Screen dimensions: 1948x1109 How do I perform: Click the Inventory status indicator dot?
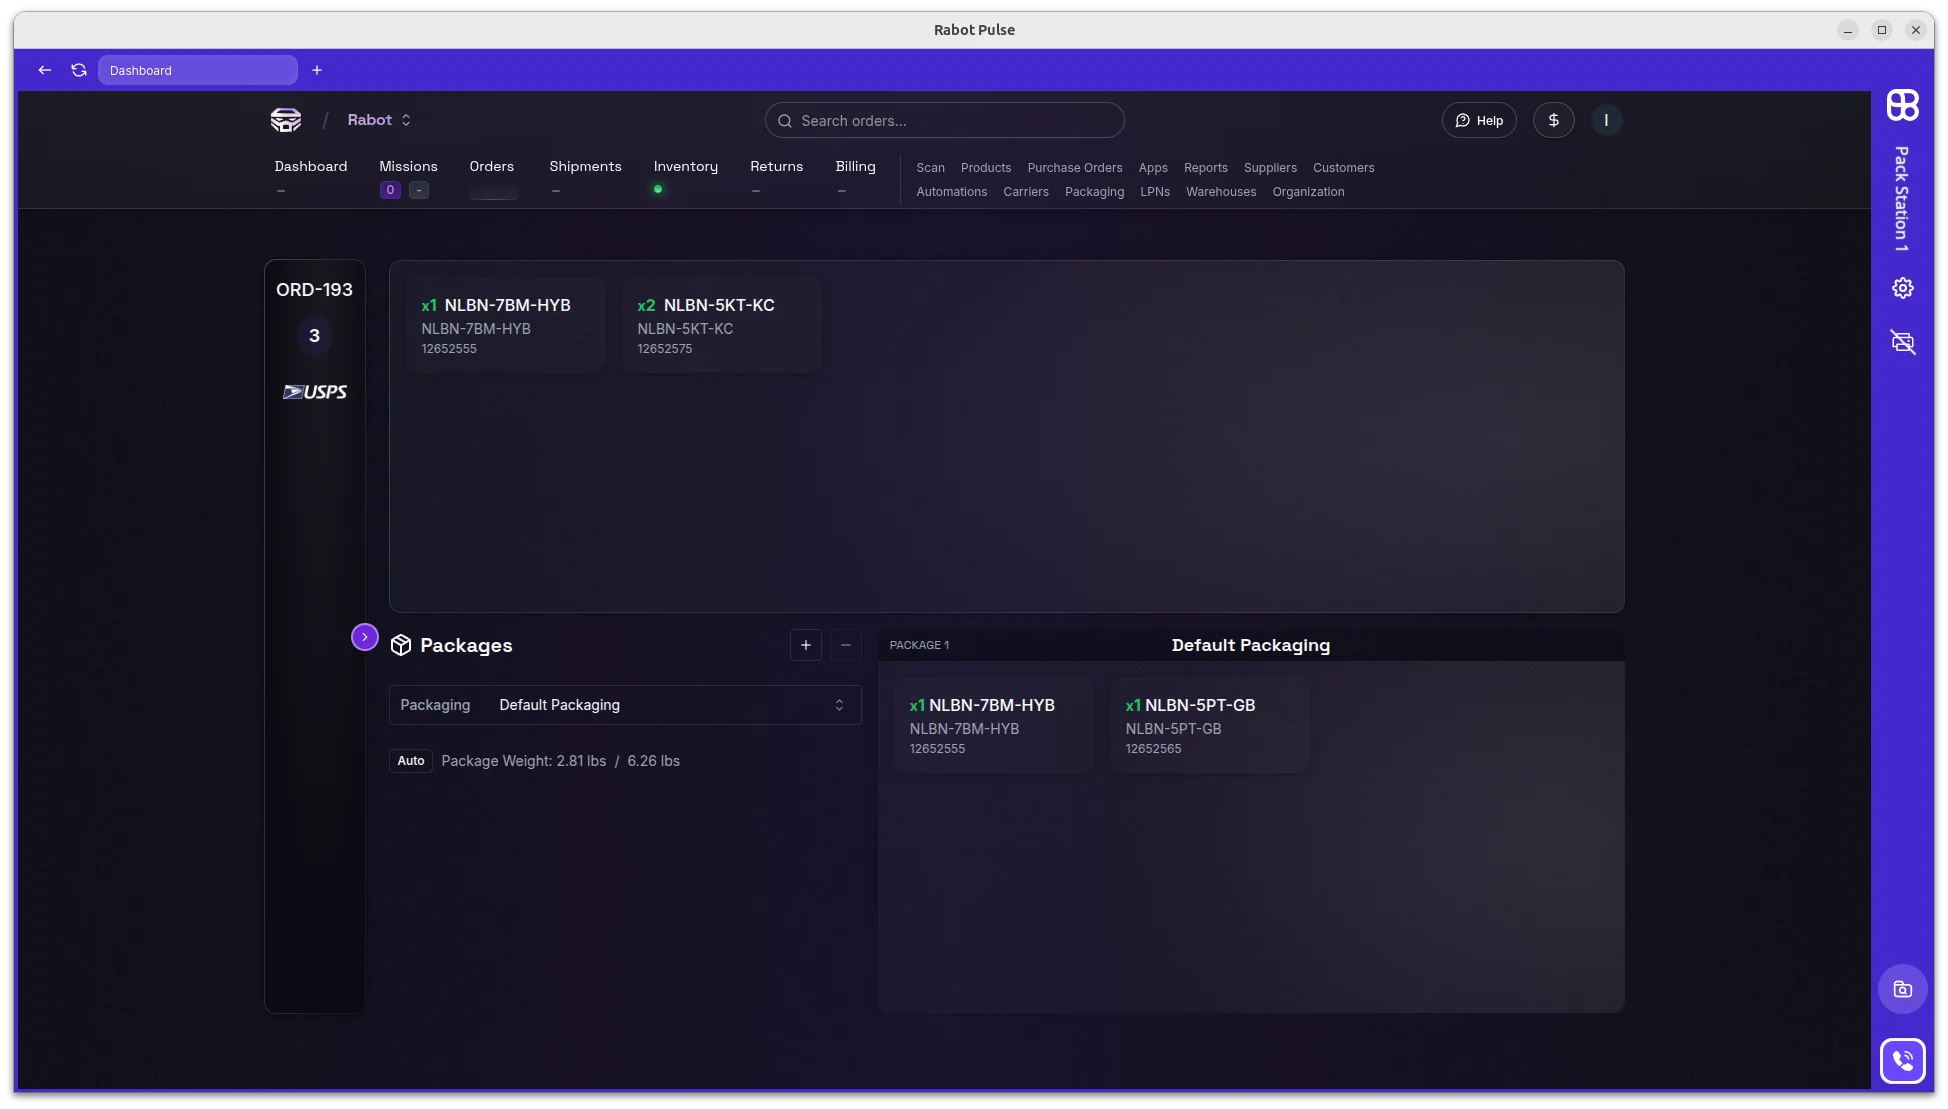pyautogui.click(x=658, y=190)
